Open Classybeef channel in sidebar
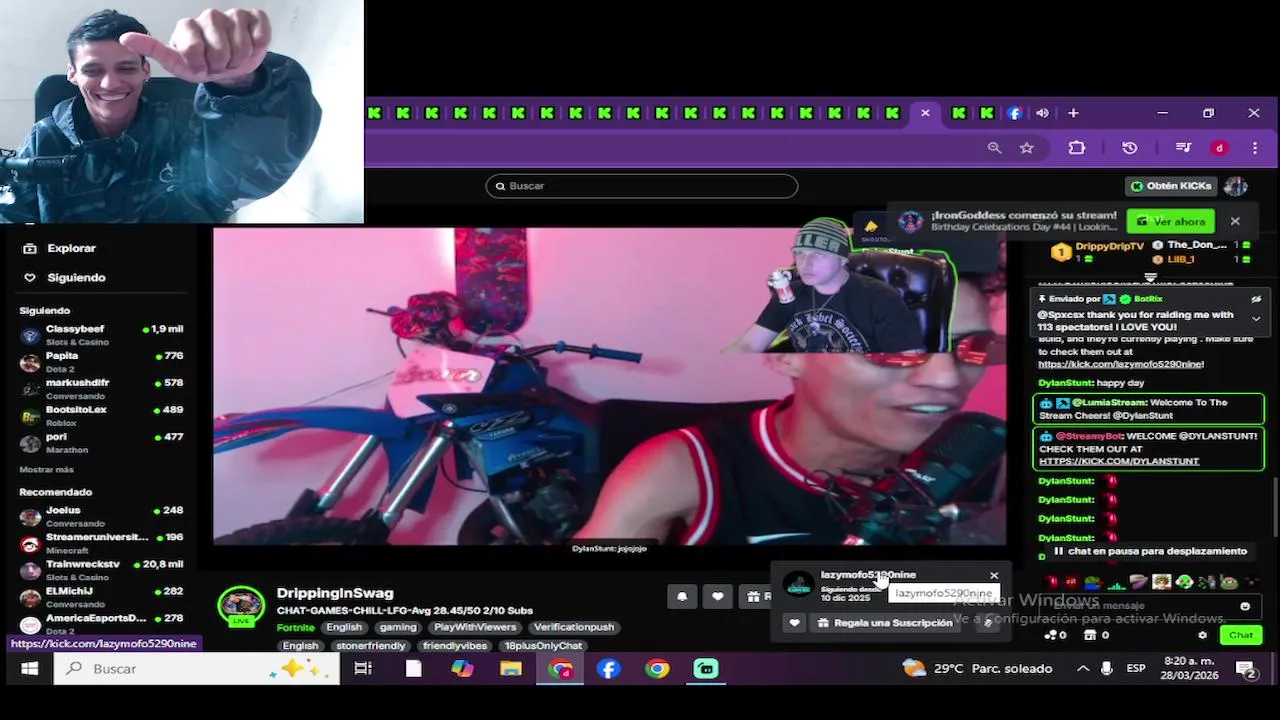This screenshot has width=1280, height=720. [100, 335]
